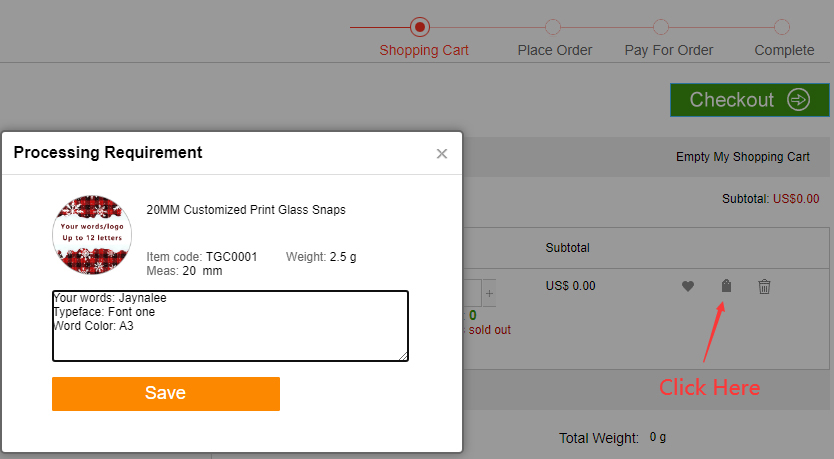Click Empty My Shopping Cart link

(742, 157)
